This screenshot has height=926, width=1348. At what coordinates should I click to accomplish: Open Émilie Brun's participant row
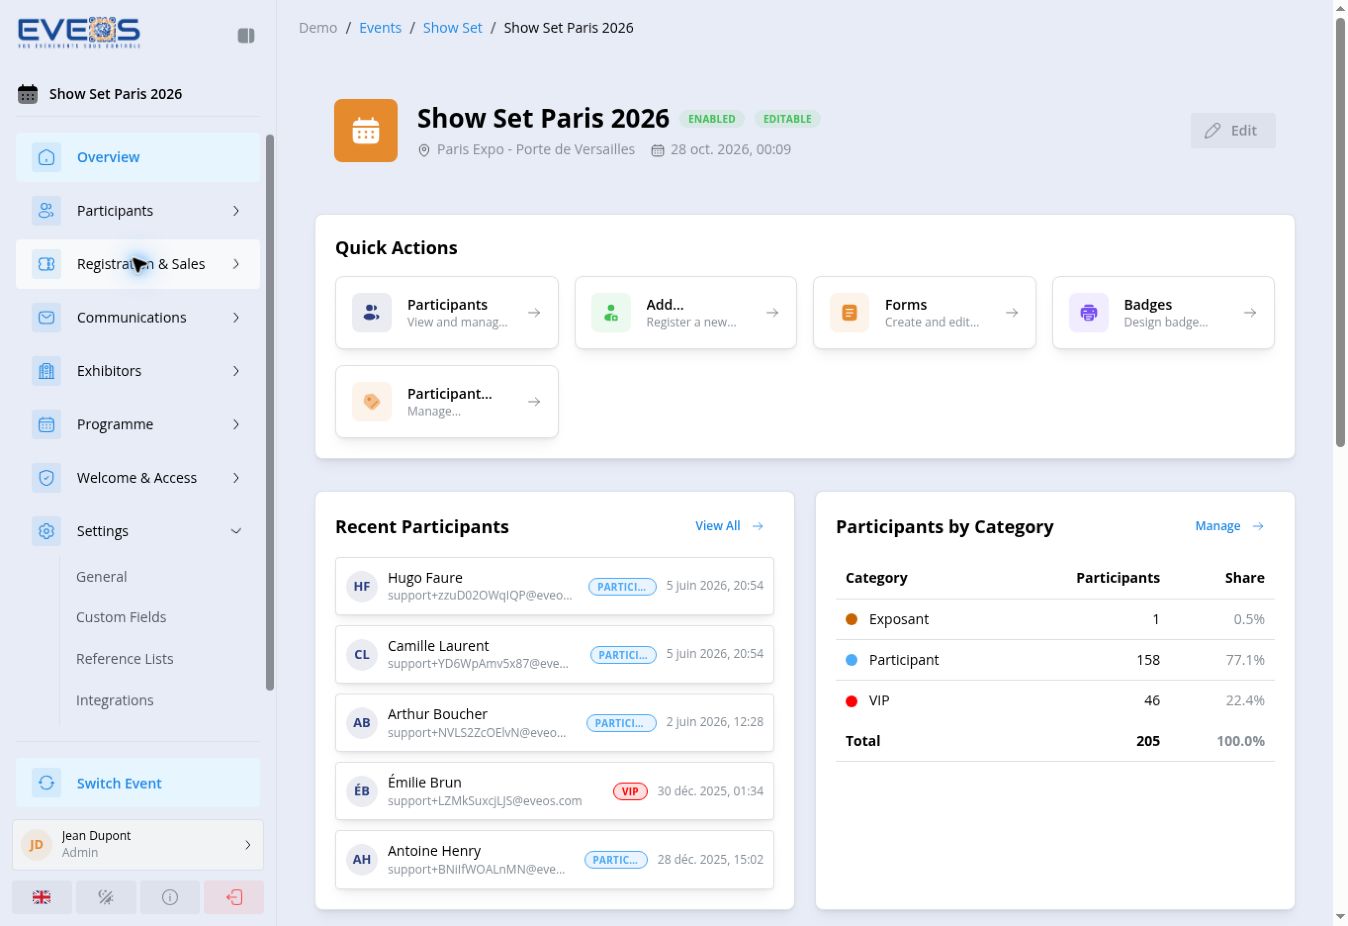[x=555, y=791]
